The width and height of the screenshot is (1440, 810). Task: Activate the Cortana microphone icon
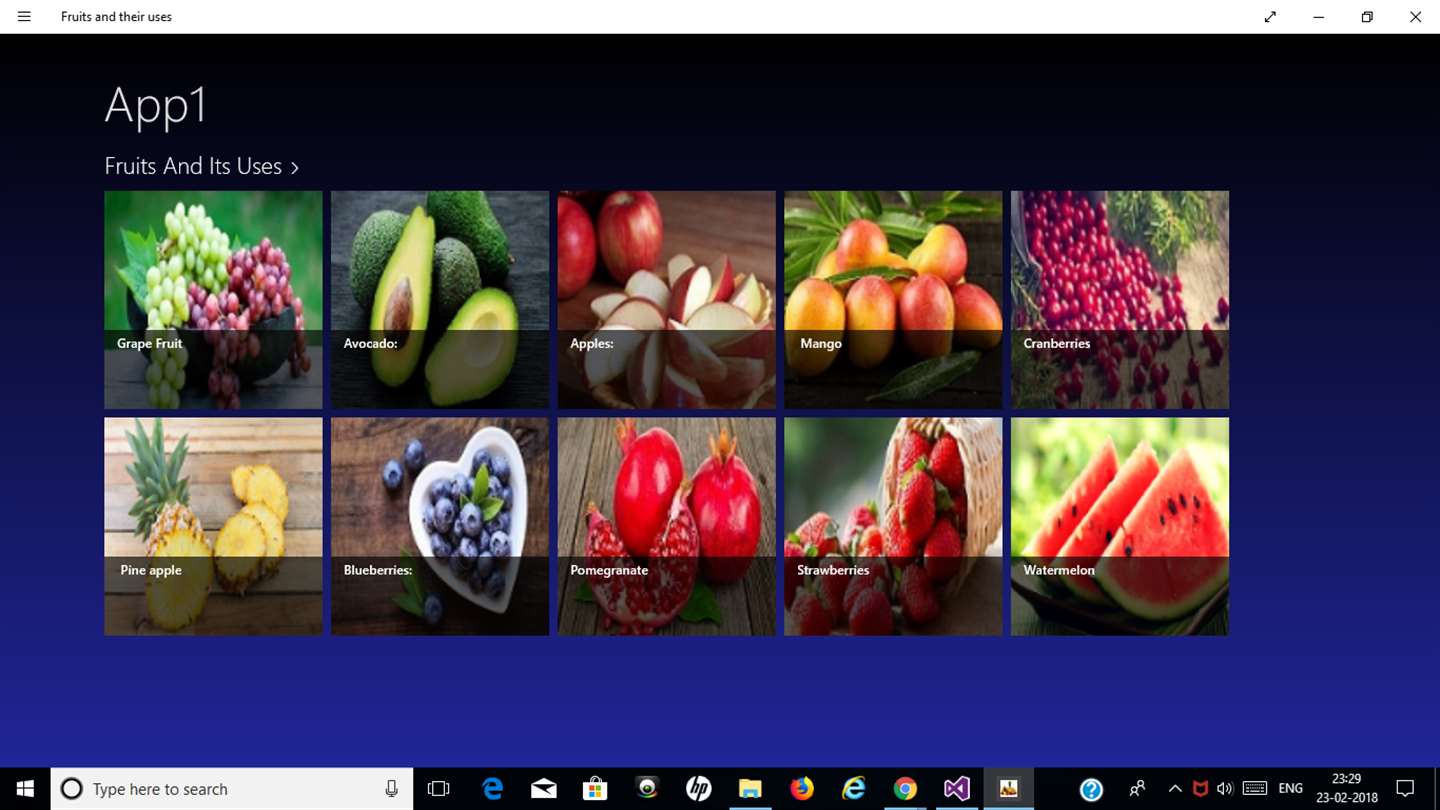tap(391, 789)
